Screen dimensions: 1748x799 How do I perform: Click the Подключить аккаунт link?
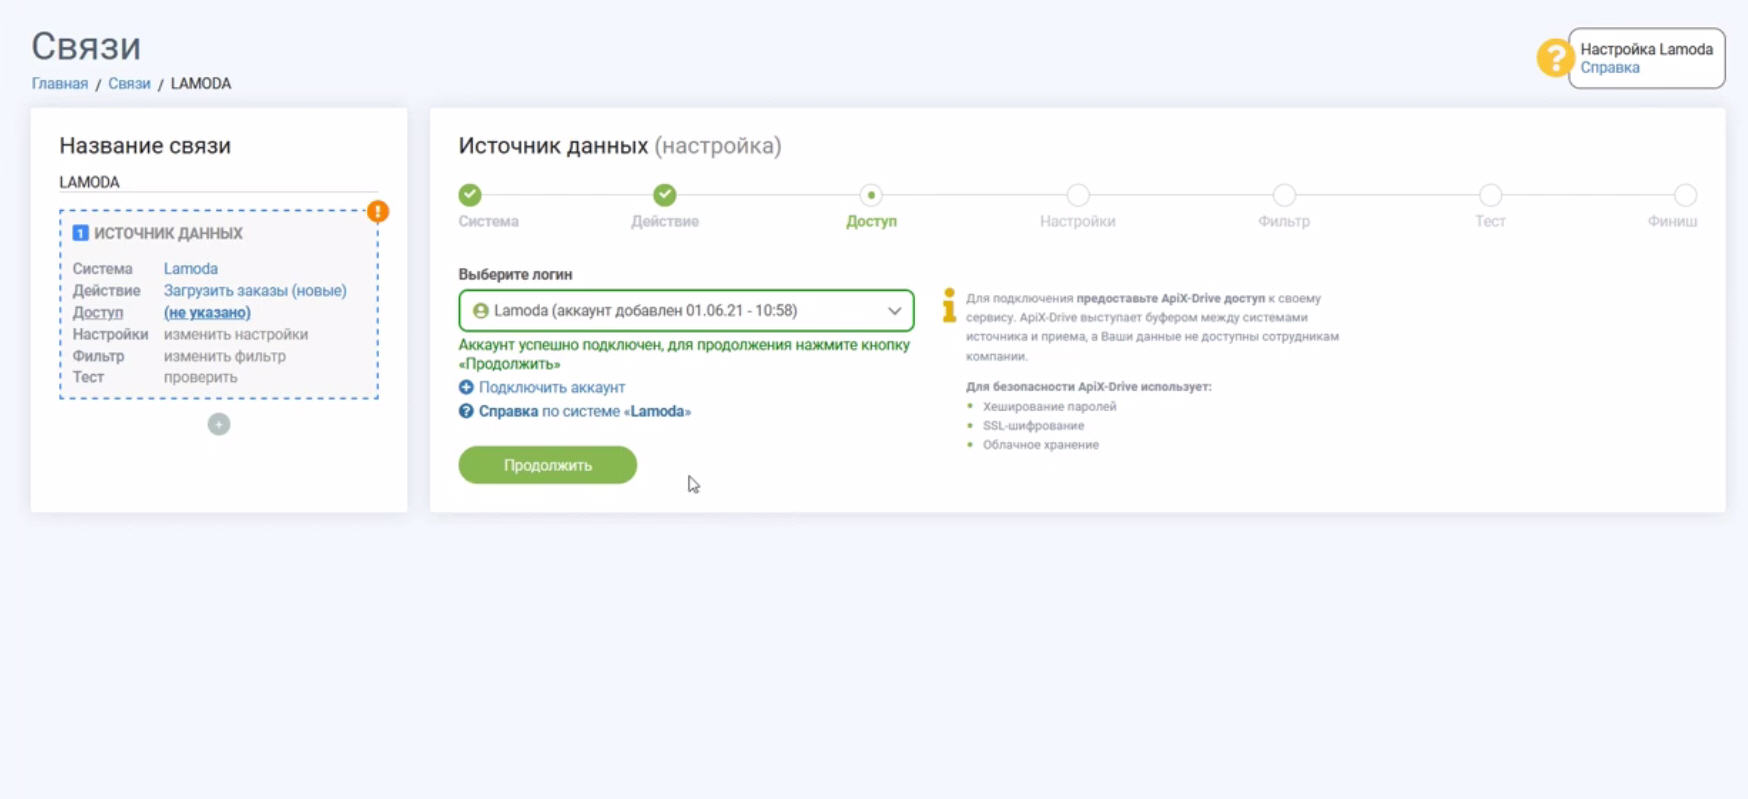(x=552, y=387)
